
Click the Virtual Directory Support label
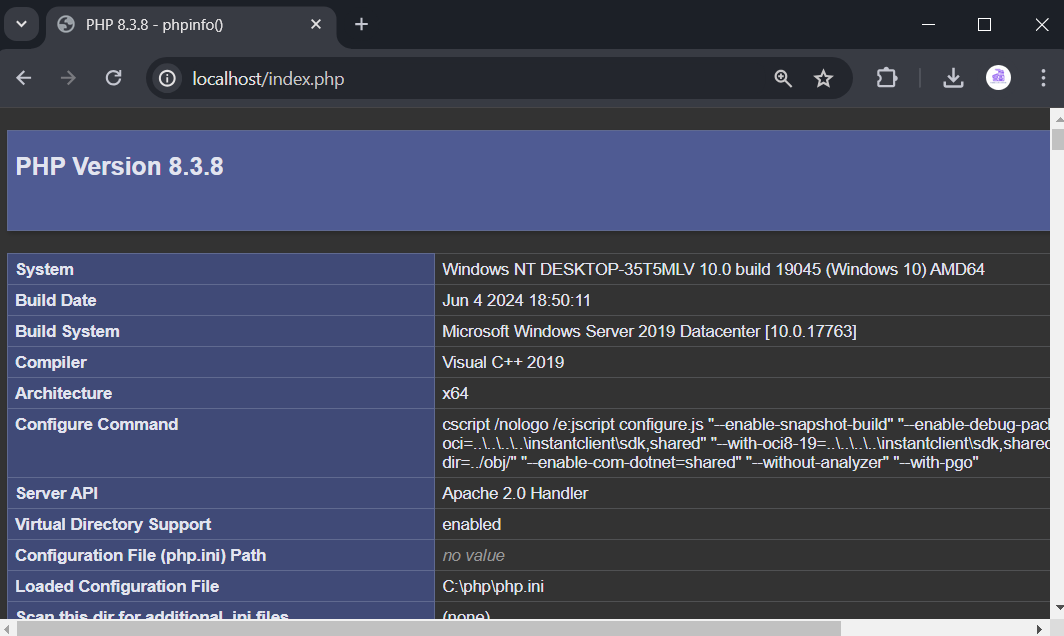point(113,524)
